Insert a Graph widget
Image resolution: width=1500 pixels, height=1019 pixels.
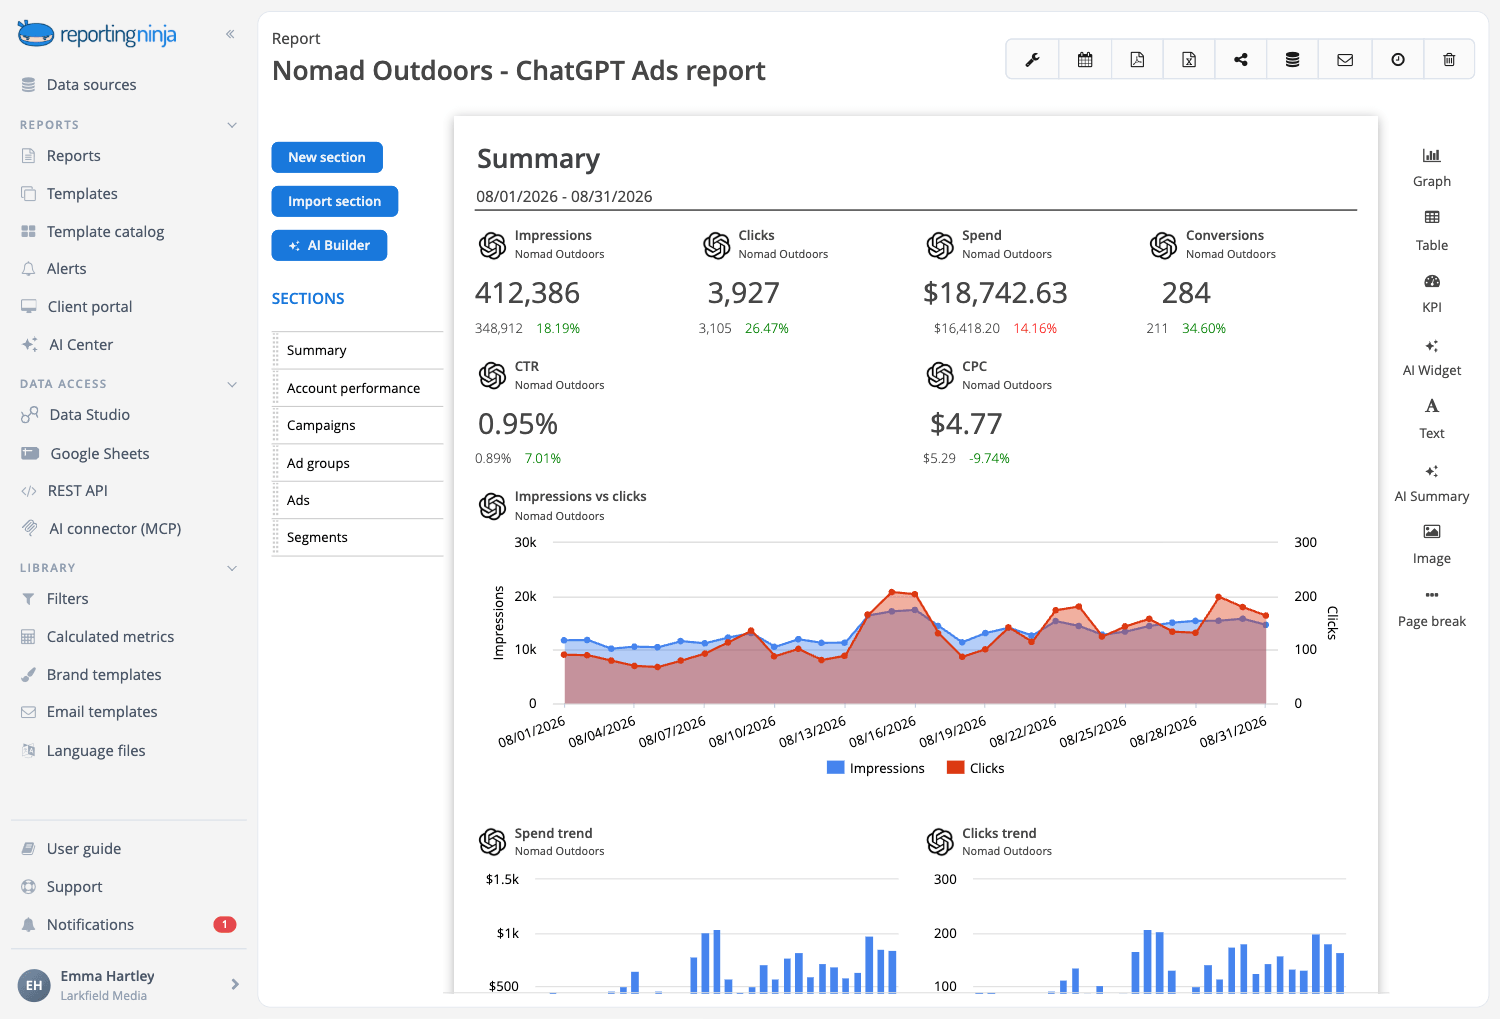pos(1432,167)
